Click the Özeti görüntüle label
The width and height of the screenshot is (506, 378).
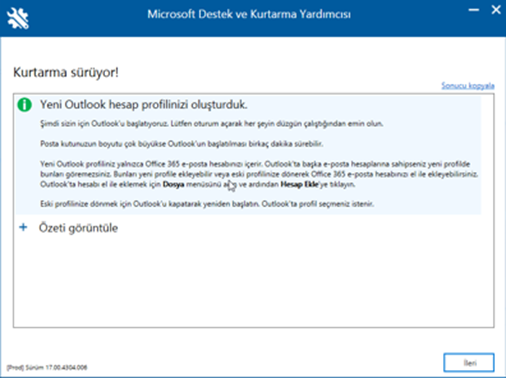tap(78, 228)
